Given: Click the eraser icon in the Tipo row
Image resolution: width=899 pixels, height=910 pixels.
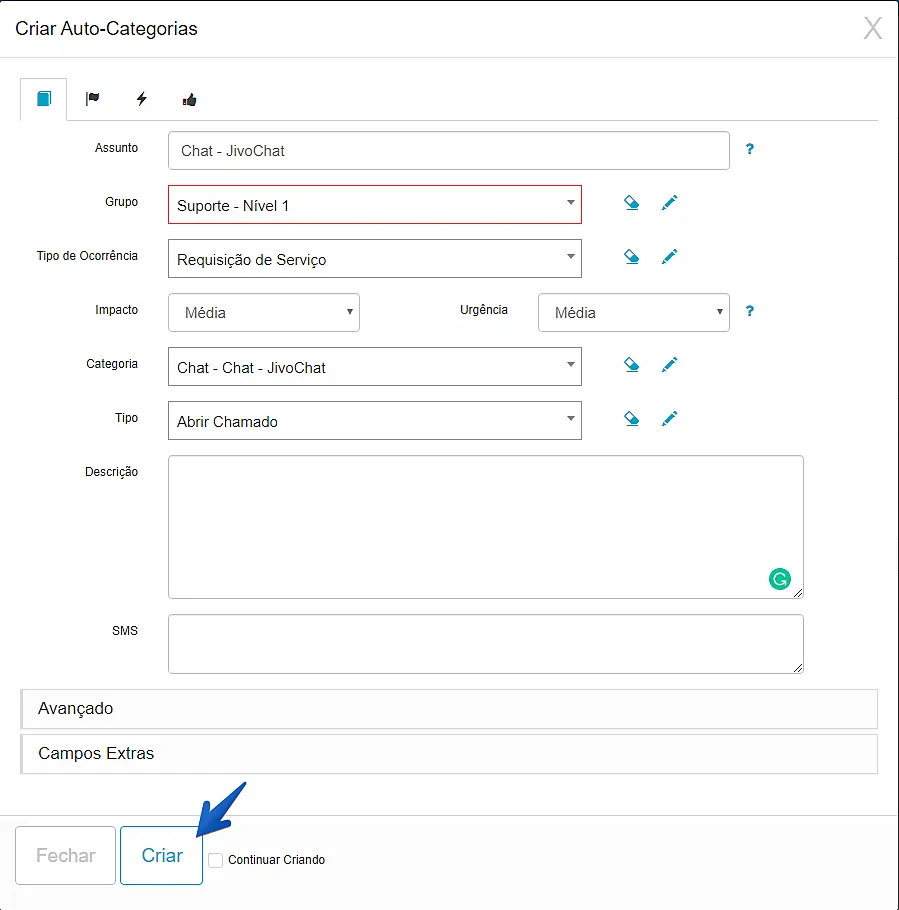Looking at the screenshot, I should 631,419.
